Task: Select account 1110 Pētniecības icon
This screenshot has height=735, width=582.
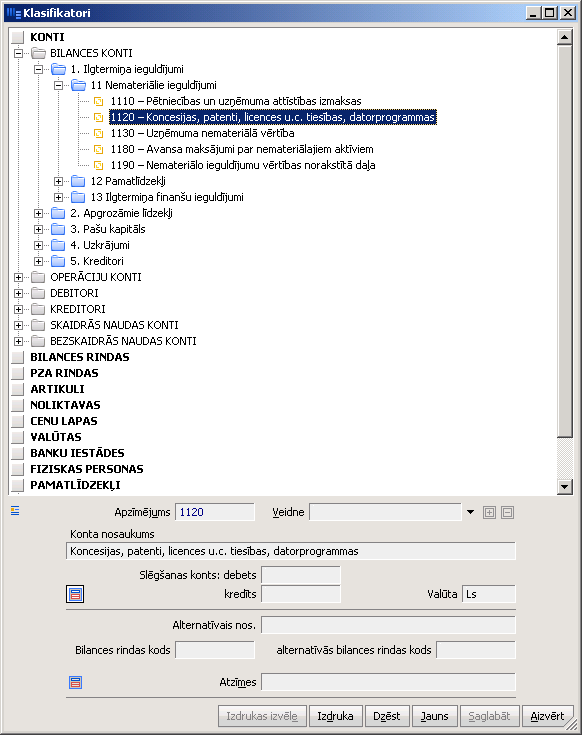Action: (98, 101)
